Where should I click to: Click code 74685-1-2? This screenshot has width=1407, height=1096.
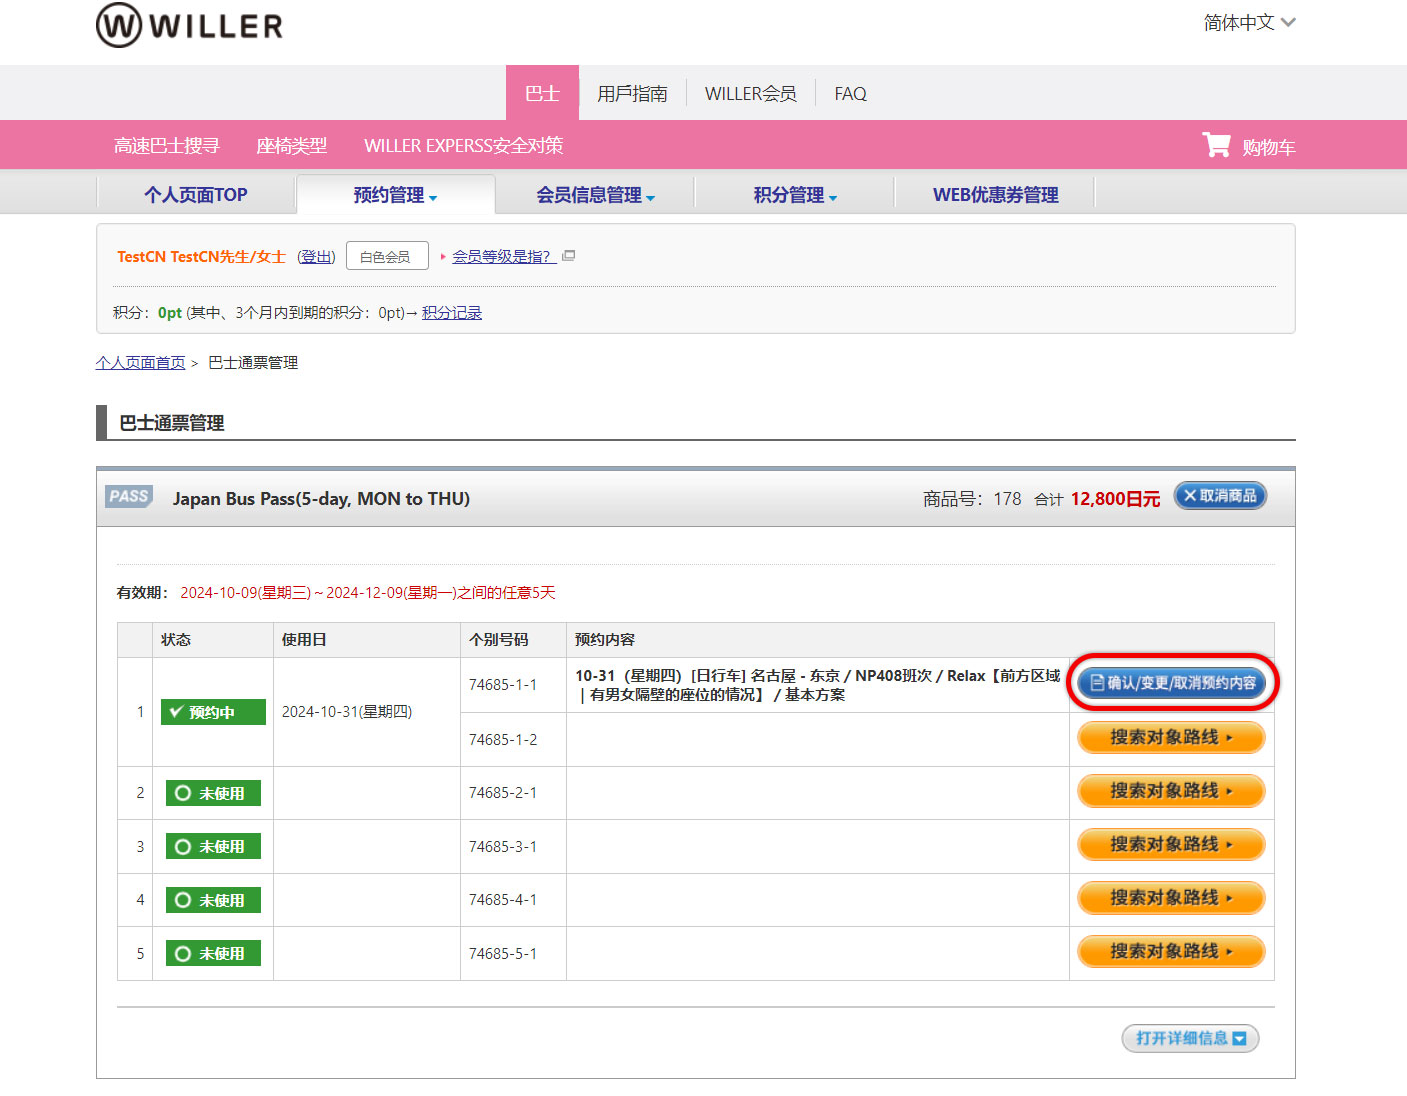503,739
